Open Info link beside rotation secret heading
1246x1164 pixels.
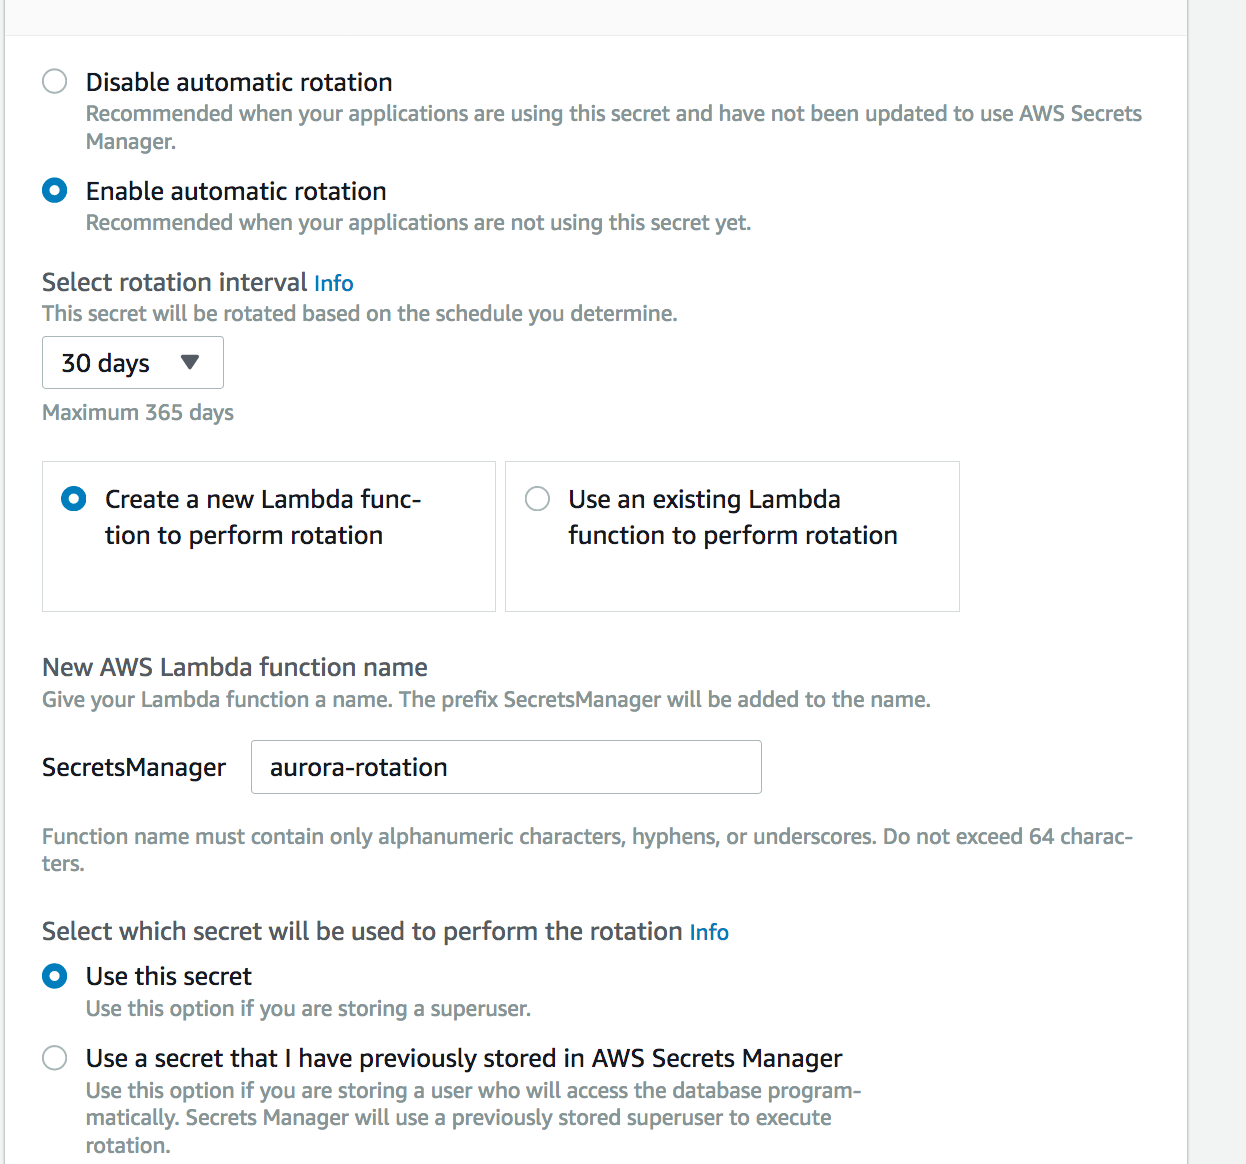coord(708,932)
